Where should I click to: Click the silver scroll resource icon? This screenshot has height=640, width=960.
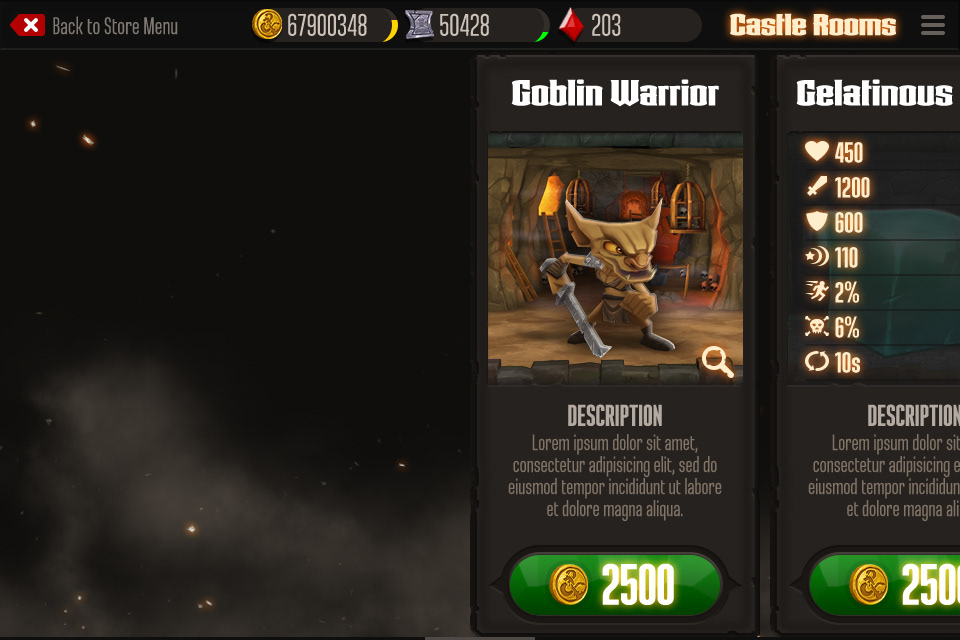pos(419,25)
